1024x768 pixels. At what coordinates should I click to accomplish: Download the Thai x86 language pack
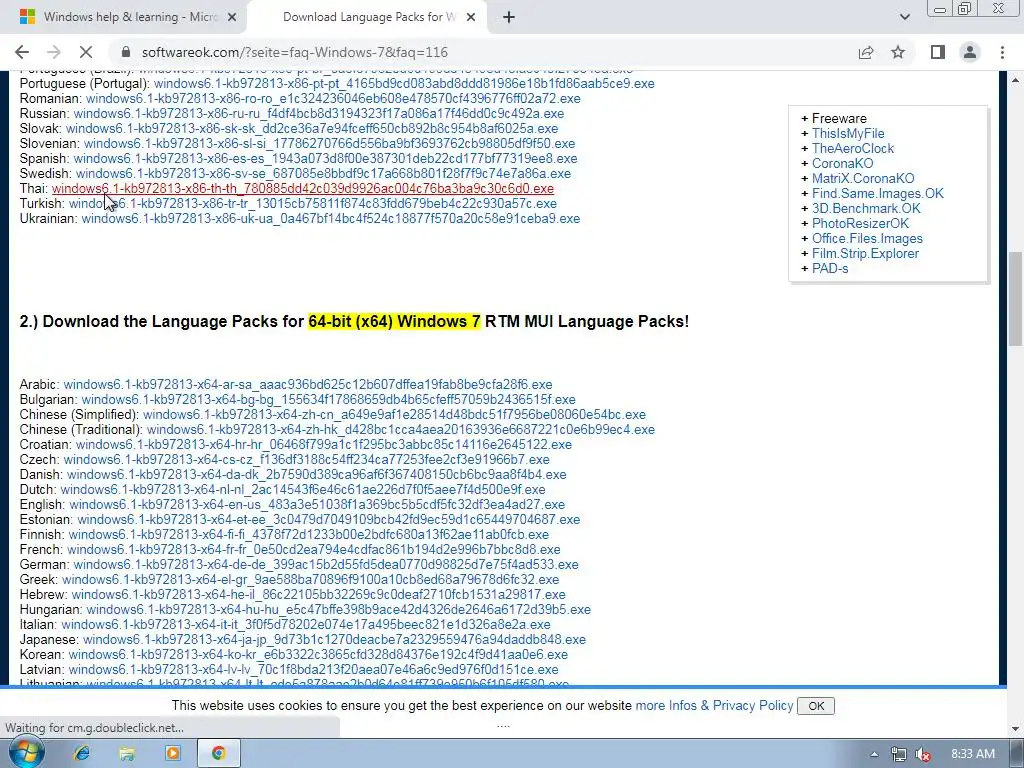303,189
